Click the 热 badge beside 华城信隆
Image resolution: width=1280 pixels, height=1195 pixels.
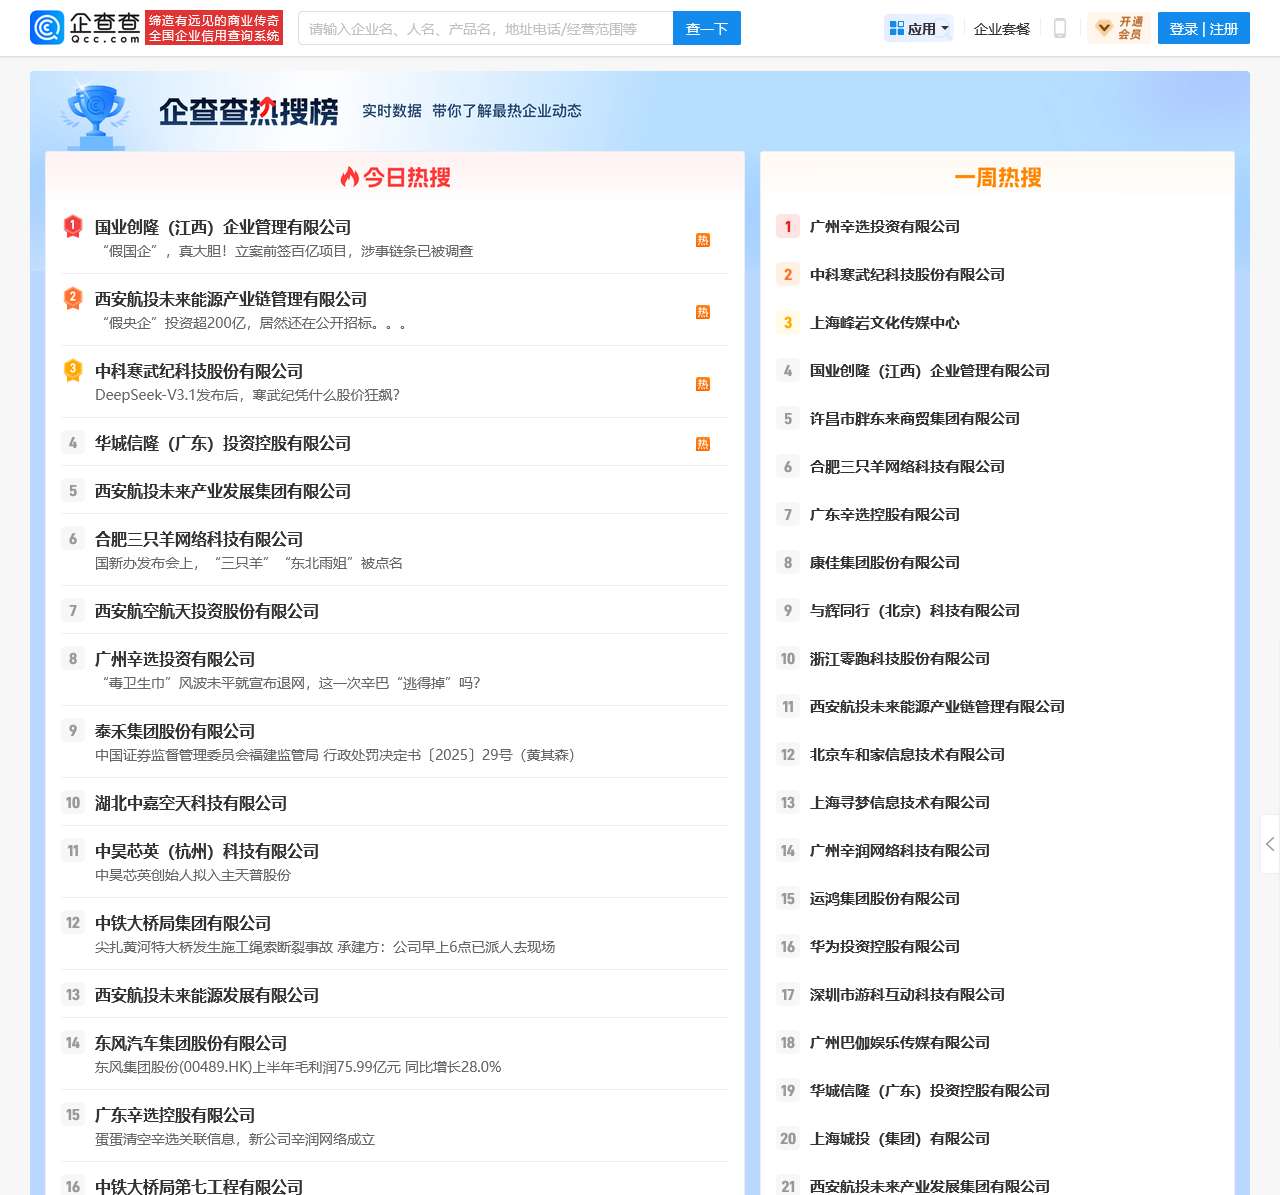[703, 443]
